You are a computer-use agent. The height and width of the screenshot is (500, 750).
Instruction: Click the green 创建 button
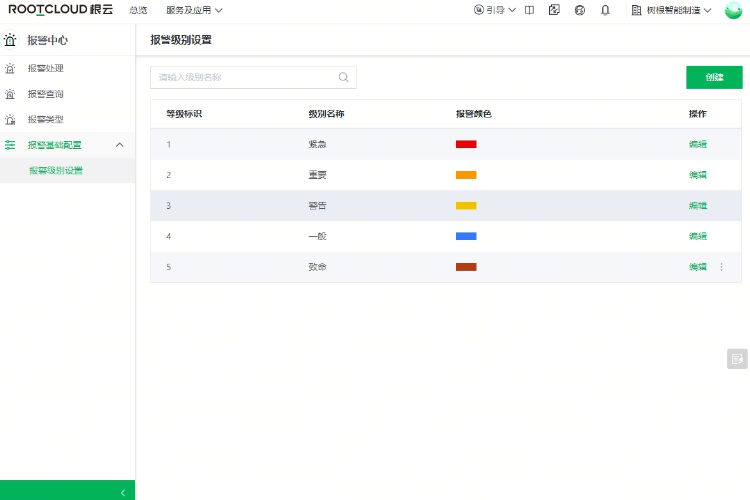pyautogui.click(x=714, y=77)
